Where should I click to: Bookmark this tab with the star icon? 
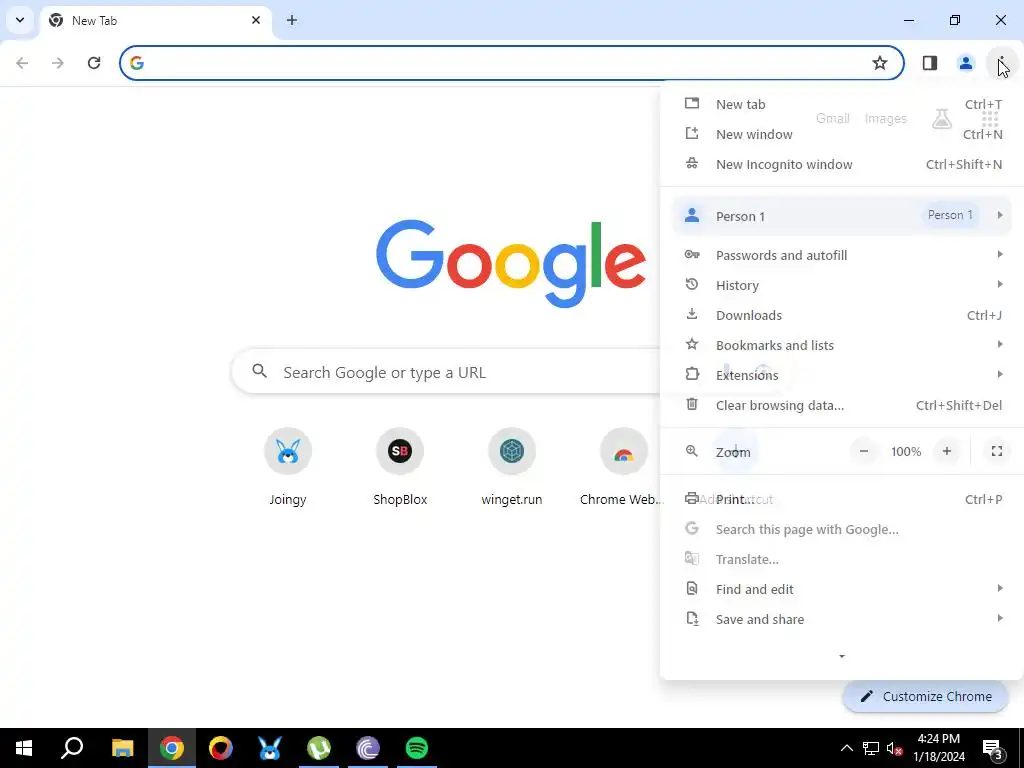click(x=880, y=63)
